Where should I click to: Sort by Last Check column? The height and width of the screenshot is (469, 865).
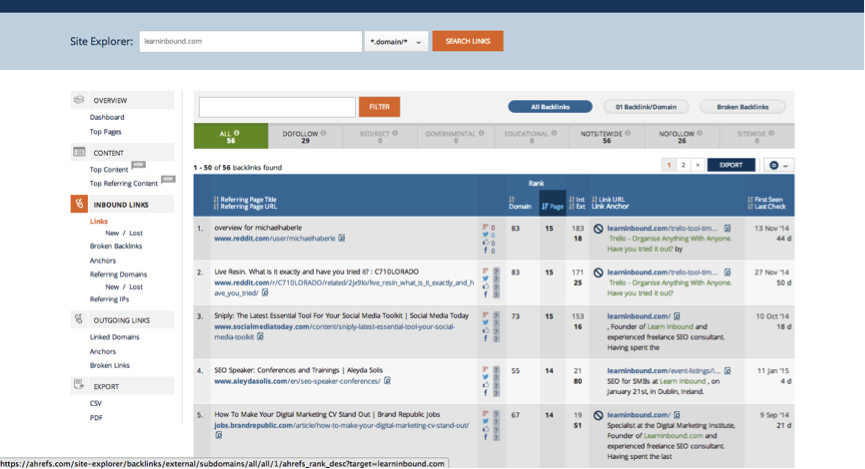tap(766, 206)
